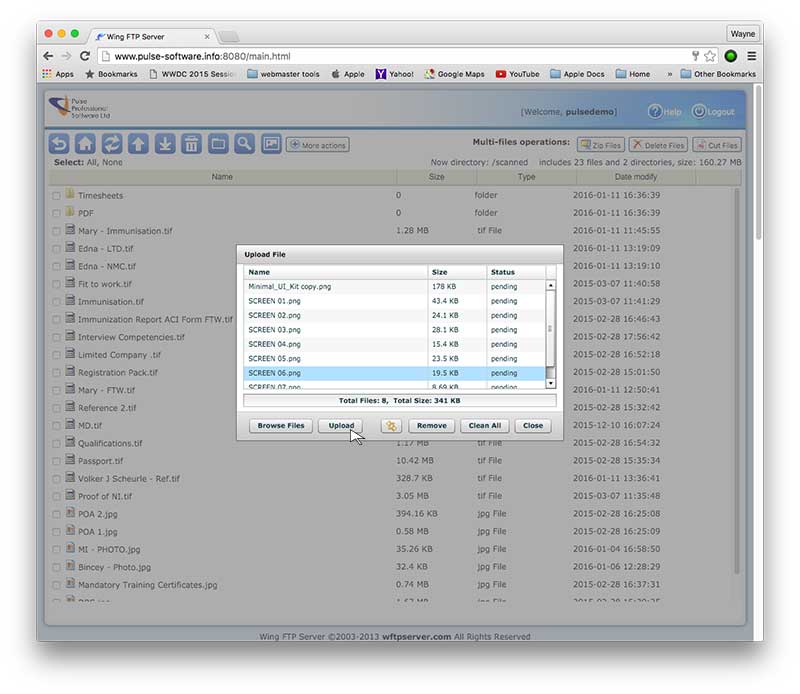Click the Refresh file list icon
This screenshot has height=694, width=800.
click(112, 144)
